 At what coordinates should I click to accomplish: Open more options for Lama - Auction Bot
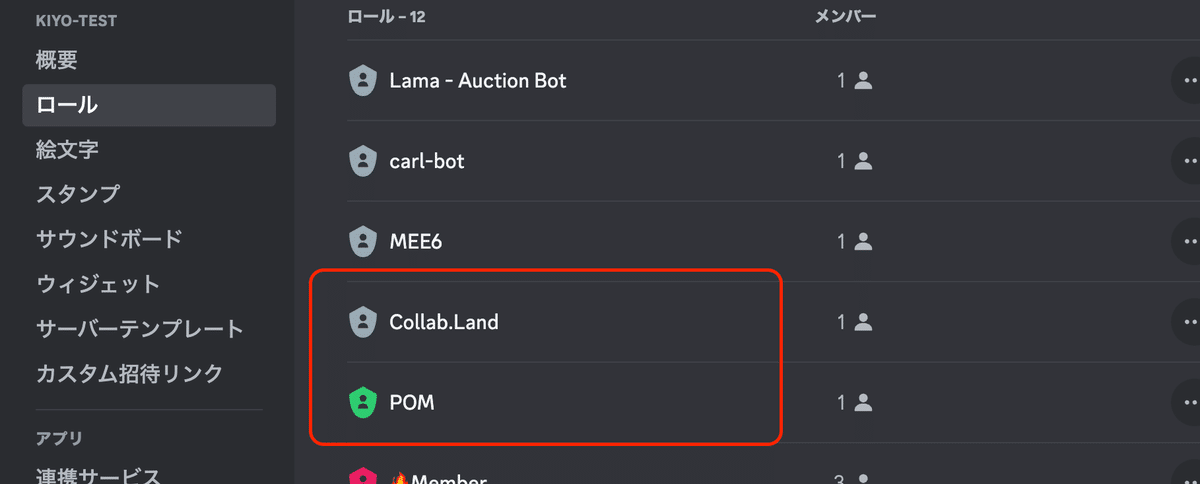1187,81
